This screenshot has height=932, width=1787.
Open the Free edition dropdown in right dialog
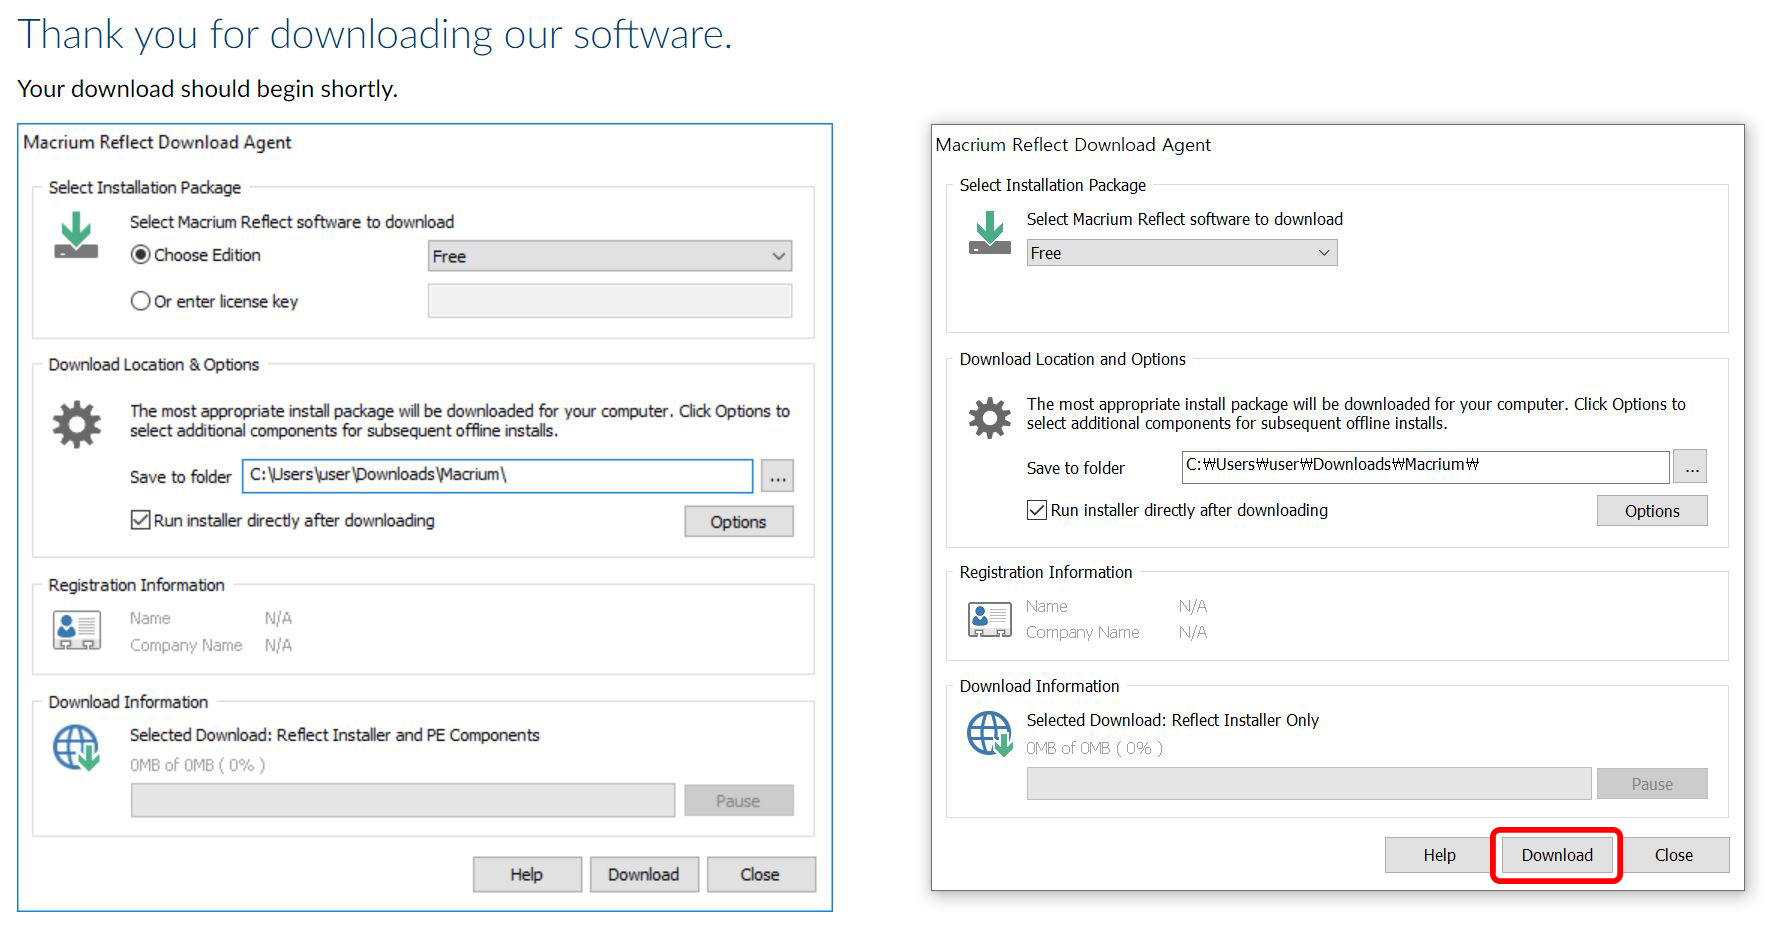pos(1182,253)
